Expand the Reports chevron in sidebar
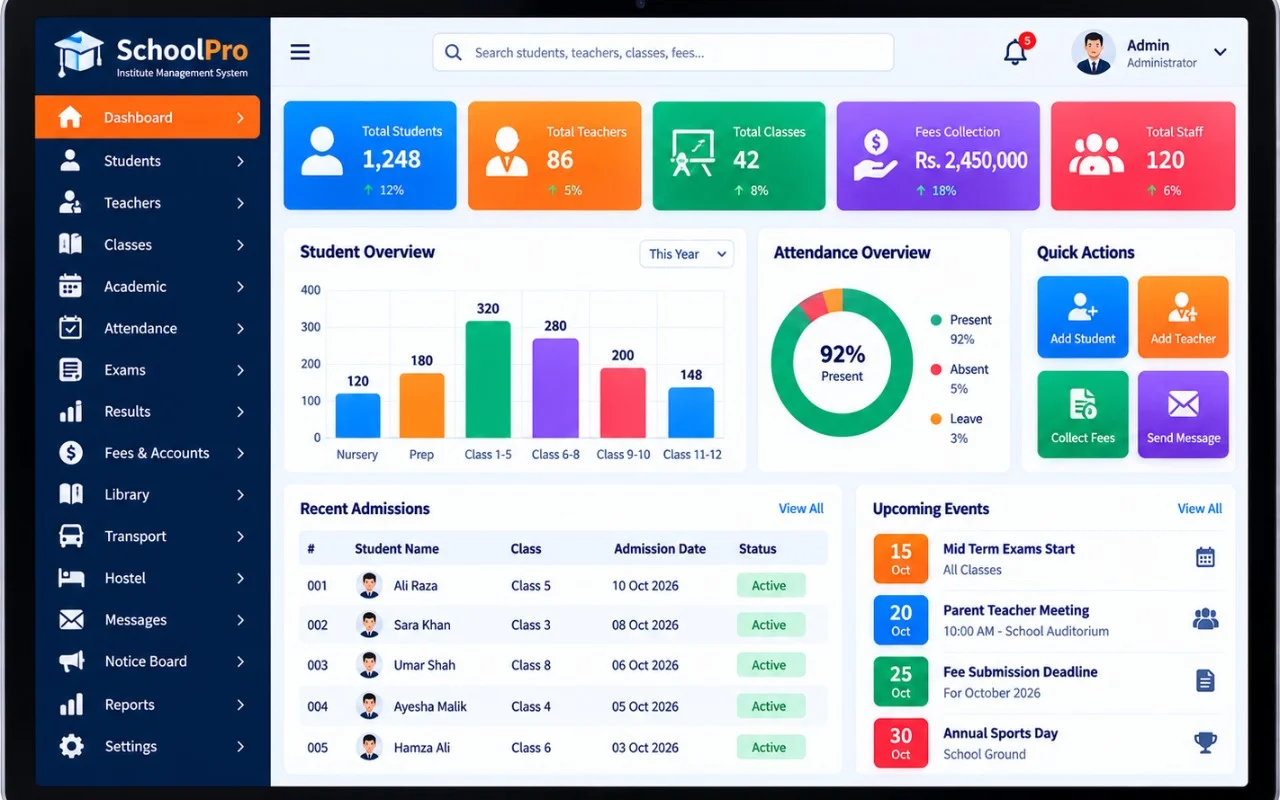 pyautogui.click(x=240, y=705)
